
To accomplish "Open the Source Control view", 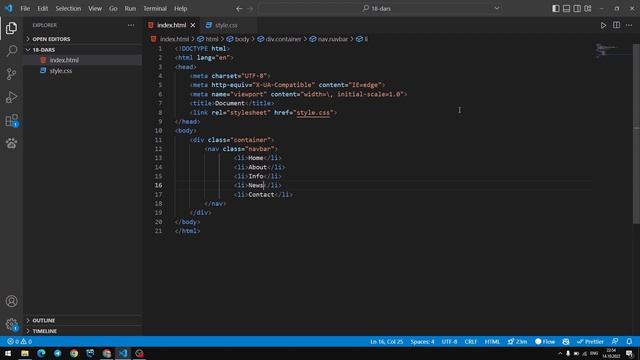I will (x=11, y=74).
